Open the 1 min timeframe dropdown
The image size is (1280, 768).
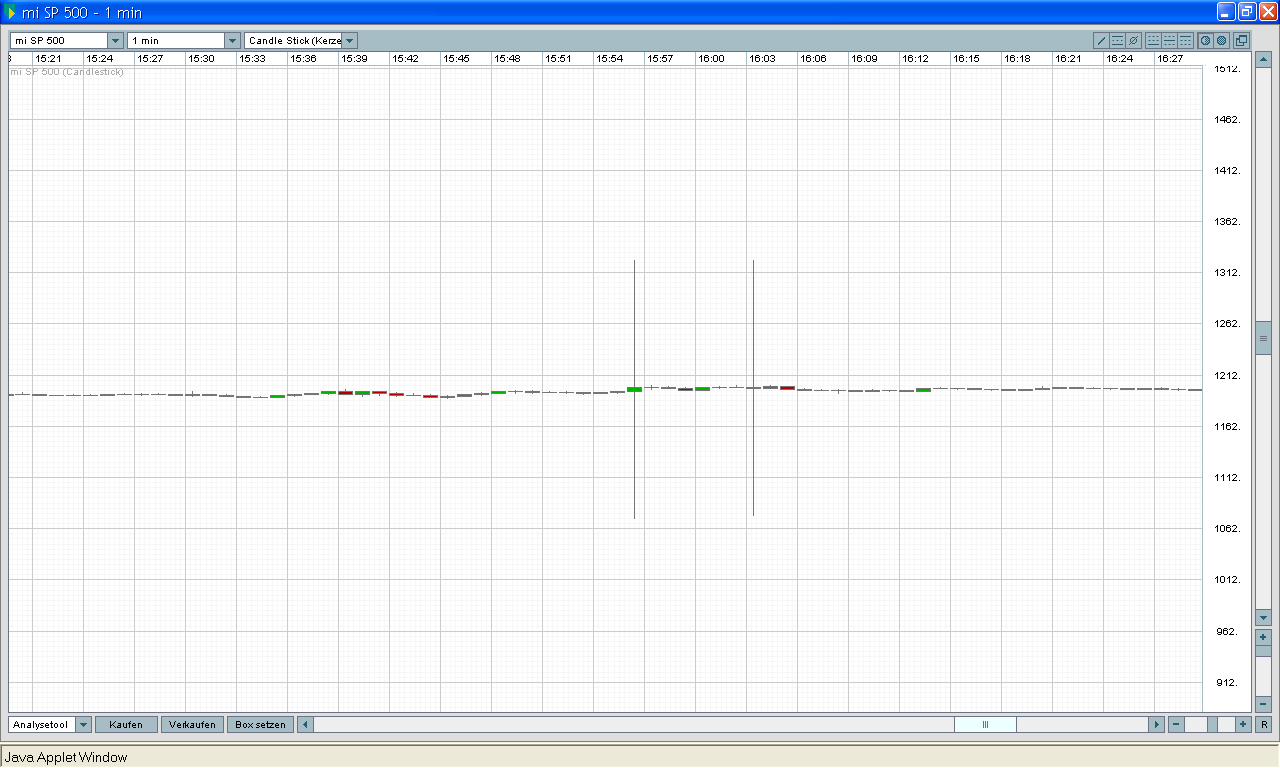pos(232,41)
